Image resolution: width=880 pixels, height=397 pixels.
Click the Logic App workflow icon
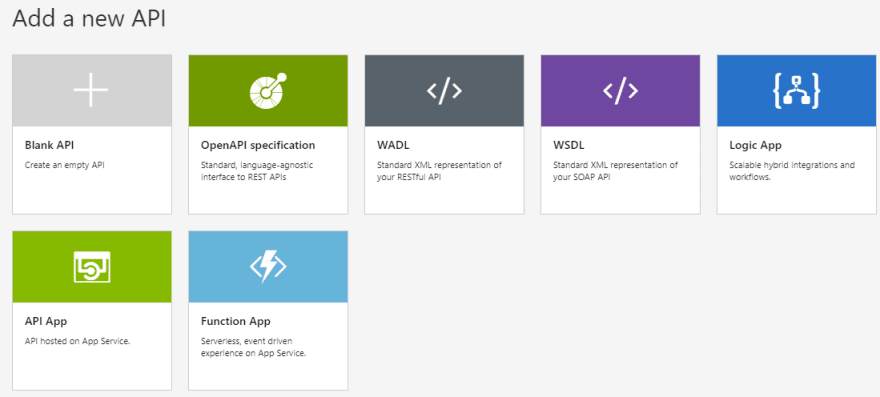(x=796, y=90)
